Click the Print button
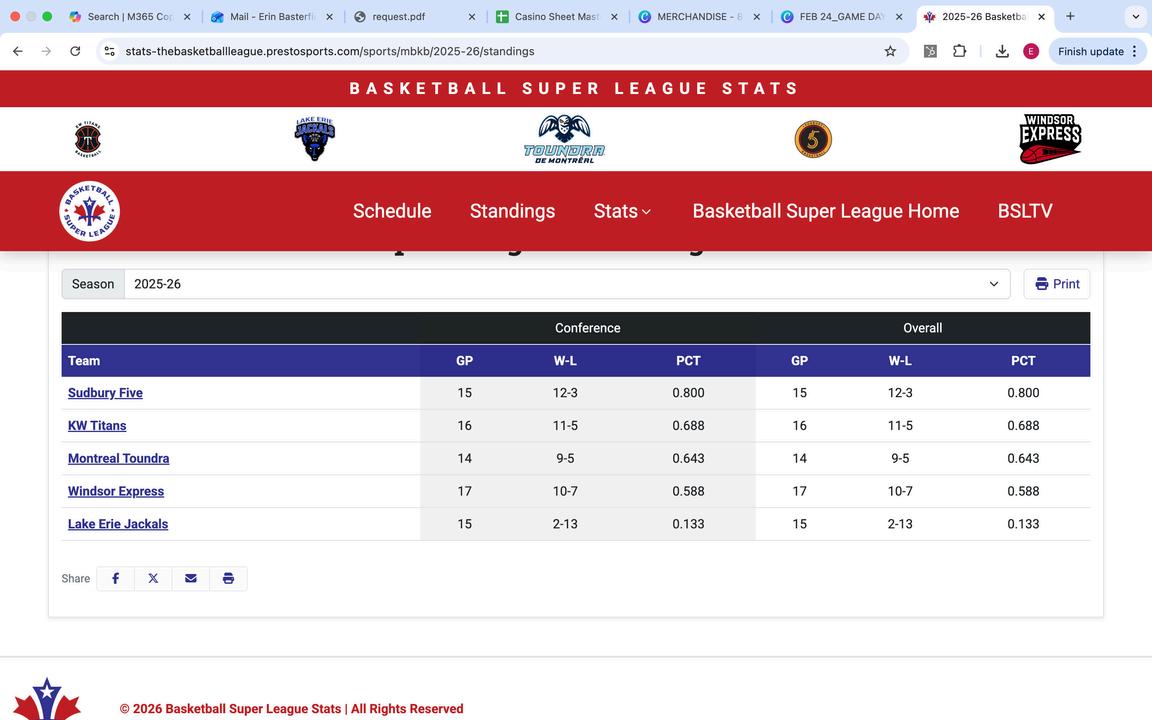This screenshot has height=720, width=1152. point(1056,284)
